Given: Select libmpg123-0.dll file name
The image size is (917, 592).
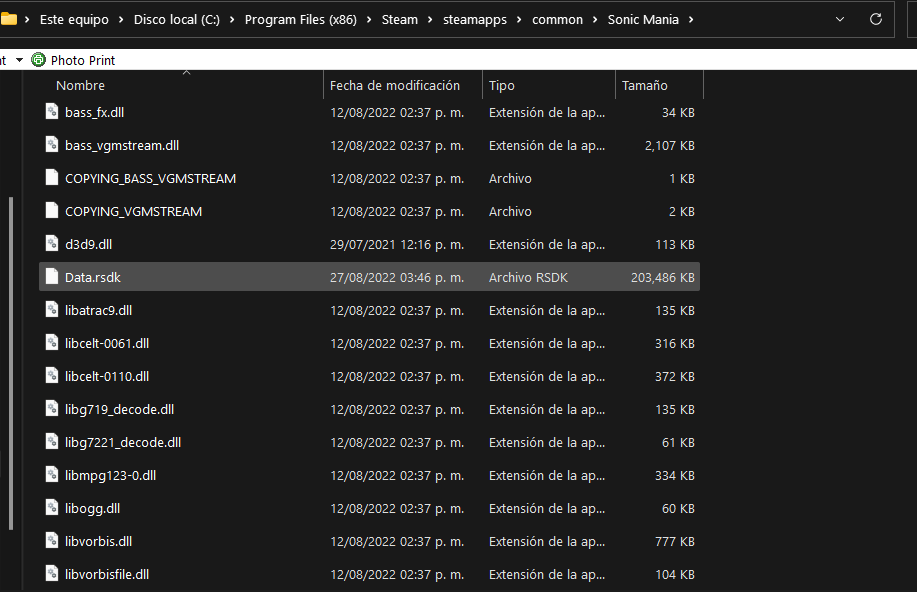Looking at the screenshot, I should [111, 476].
